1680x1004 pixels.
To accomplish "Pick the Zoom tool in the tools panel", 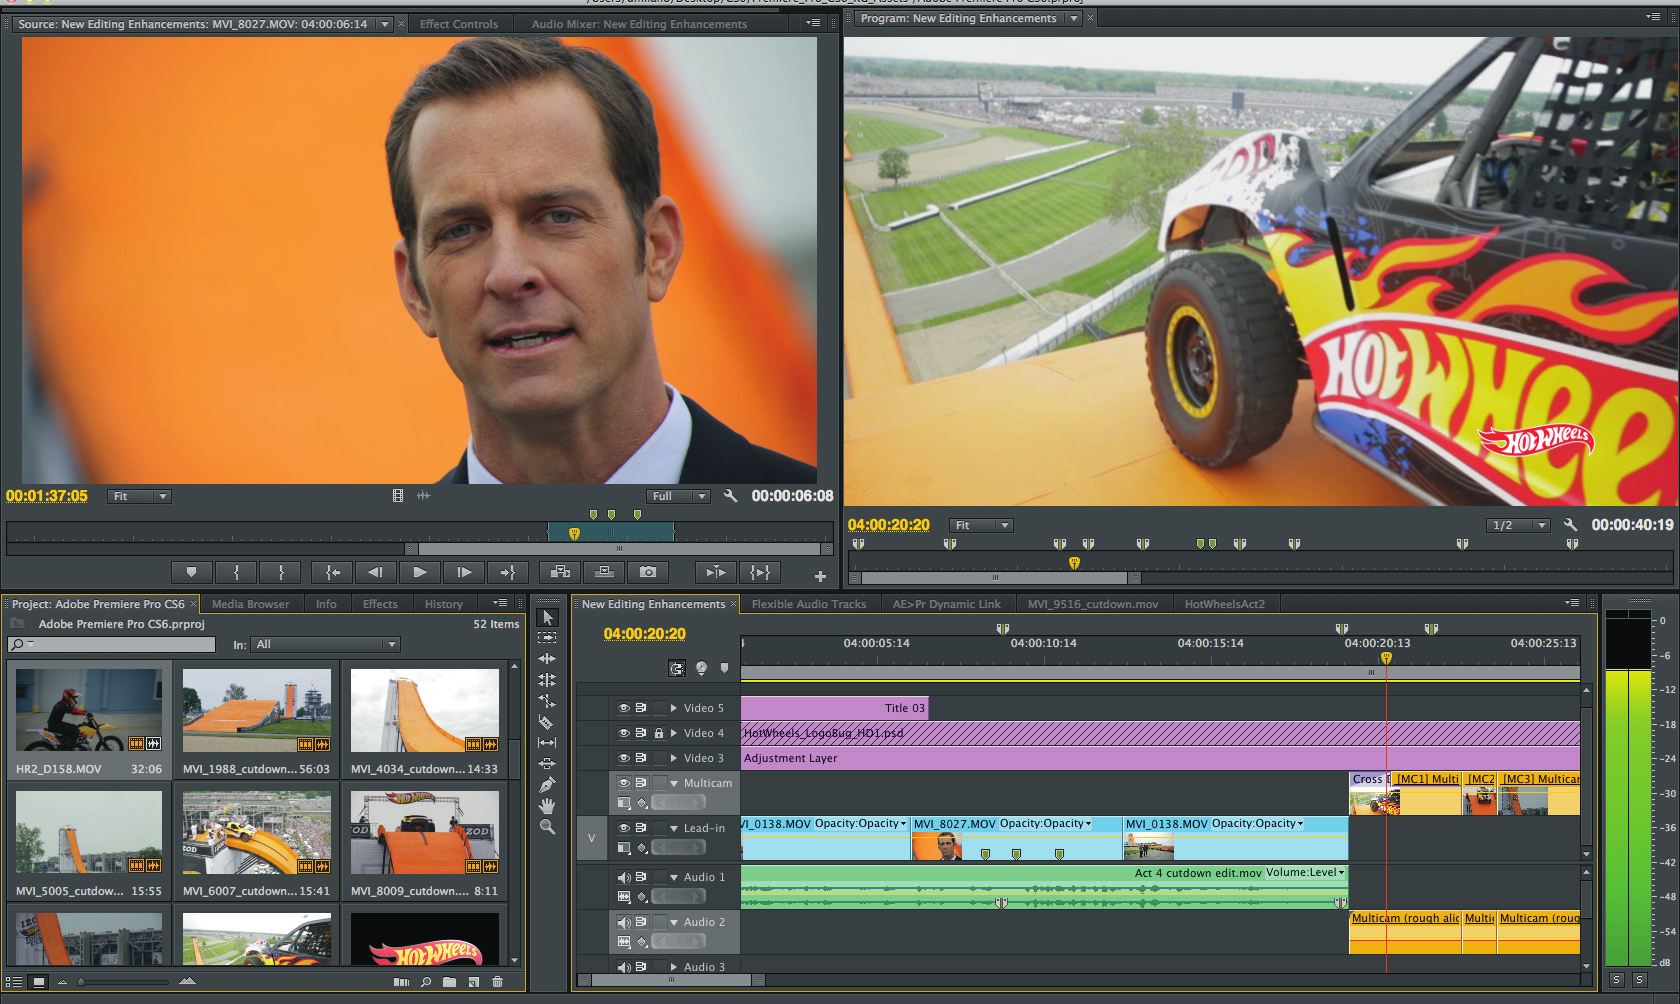I will pyautogui.click(x=547, y=827).
